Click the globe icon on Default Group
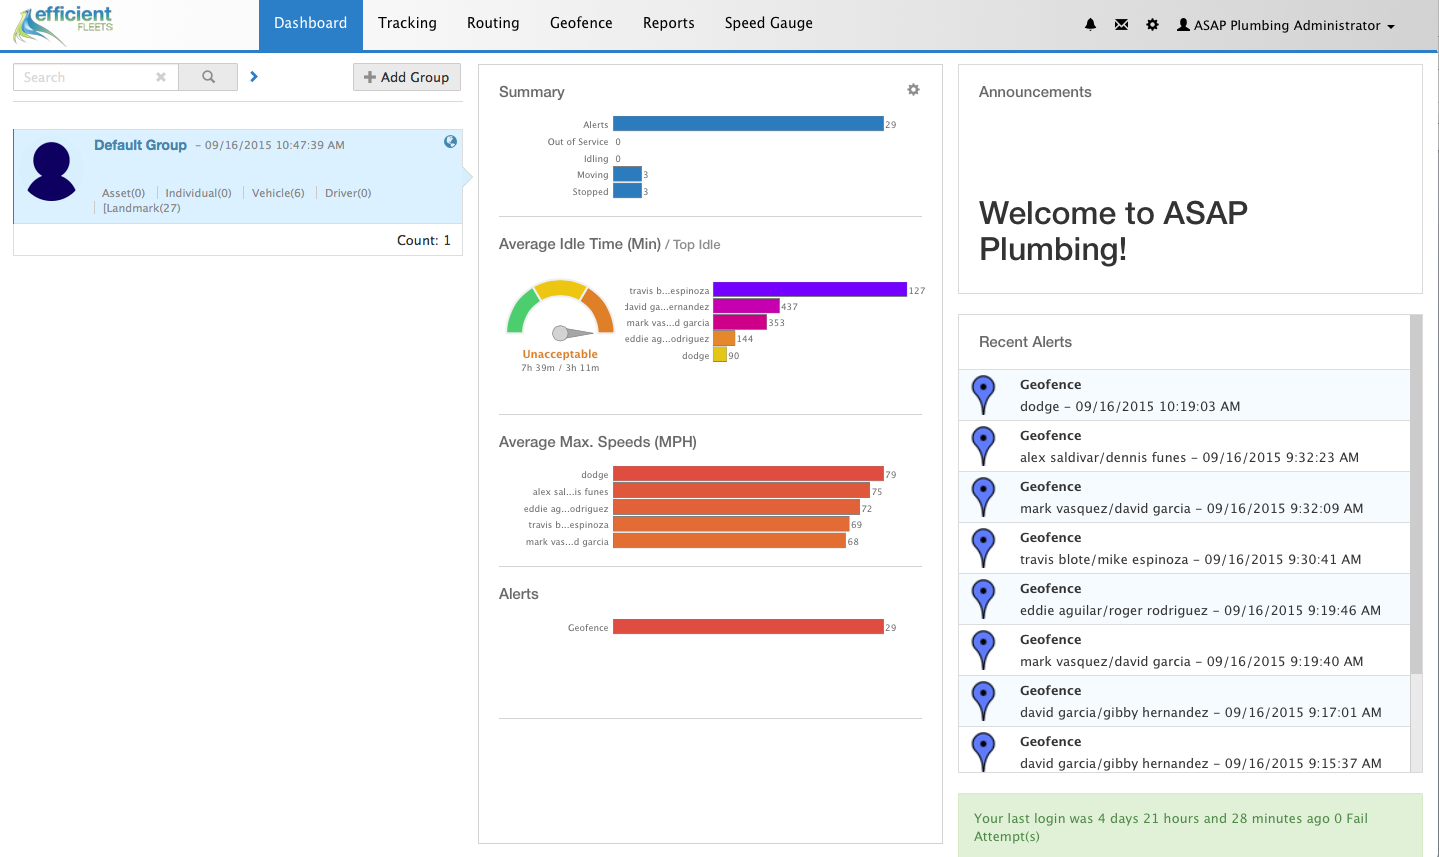 coord(451,142)
